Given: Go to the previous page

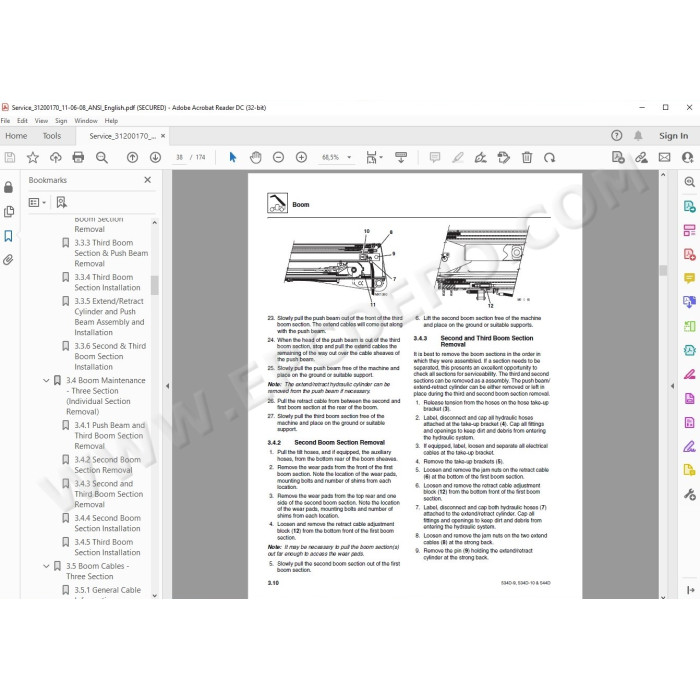Looking at the screenshot, I should [x=132, y=158].
